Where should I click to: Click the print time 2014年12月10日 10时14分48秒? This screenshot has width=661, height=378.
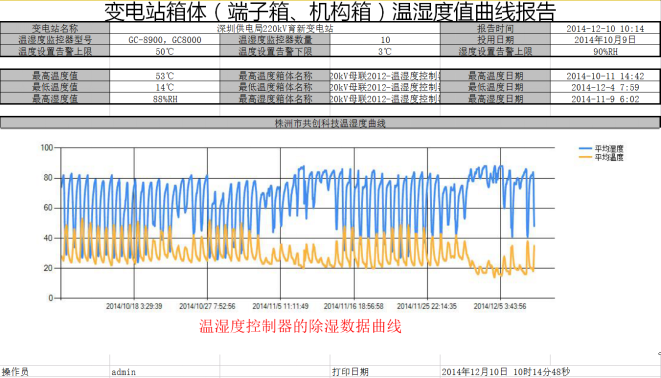(x=505, y=372)
